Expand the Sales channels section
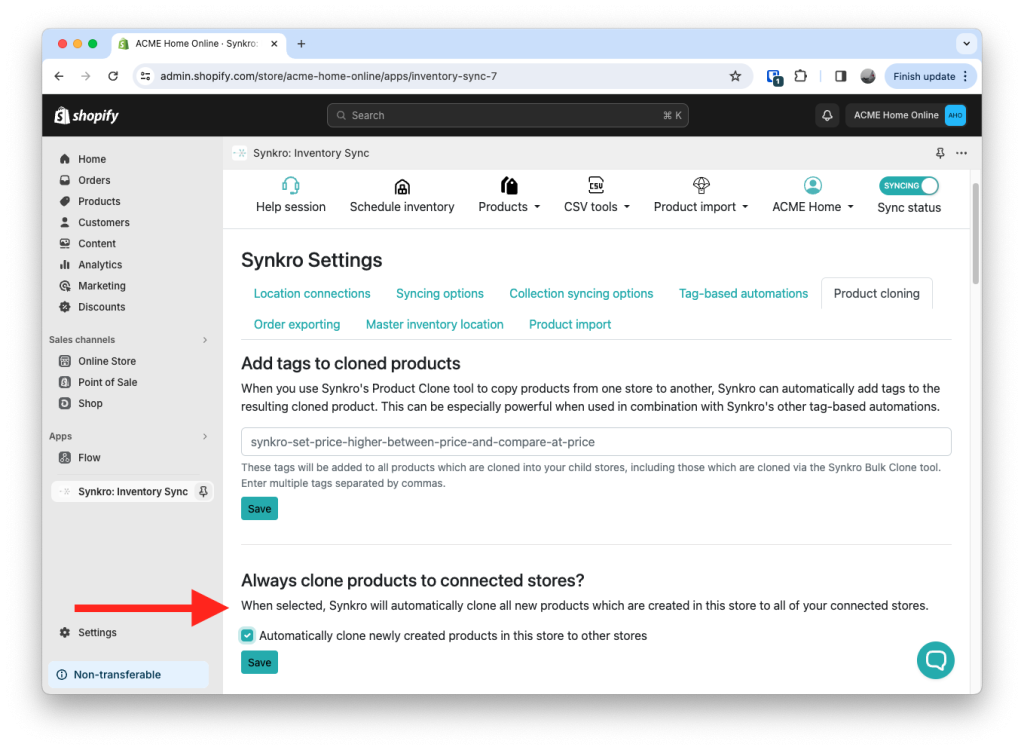The image size is (1024, 749). coord(204,339)
